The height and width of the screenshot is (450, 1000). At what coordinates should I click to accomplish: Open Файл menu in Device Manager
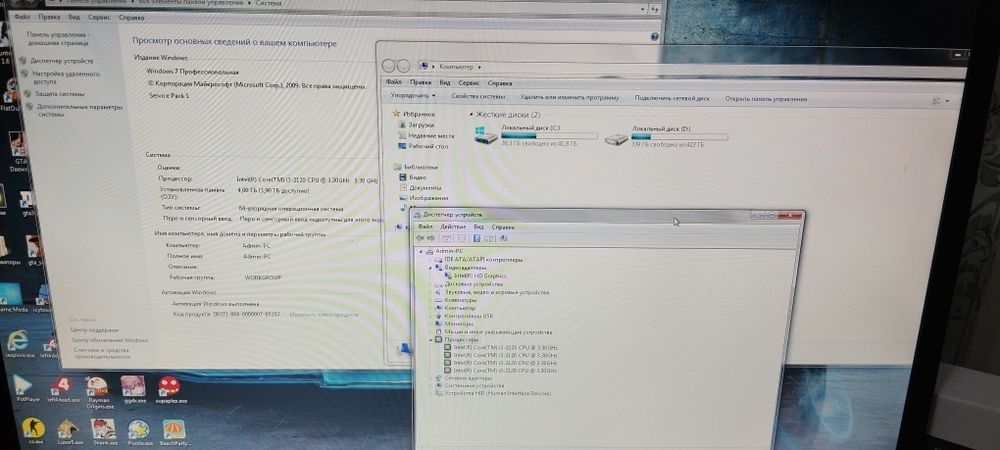pos(426,226)
